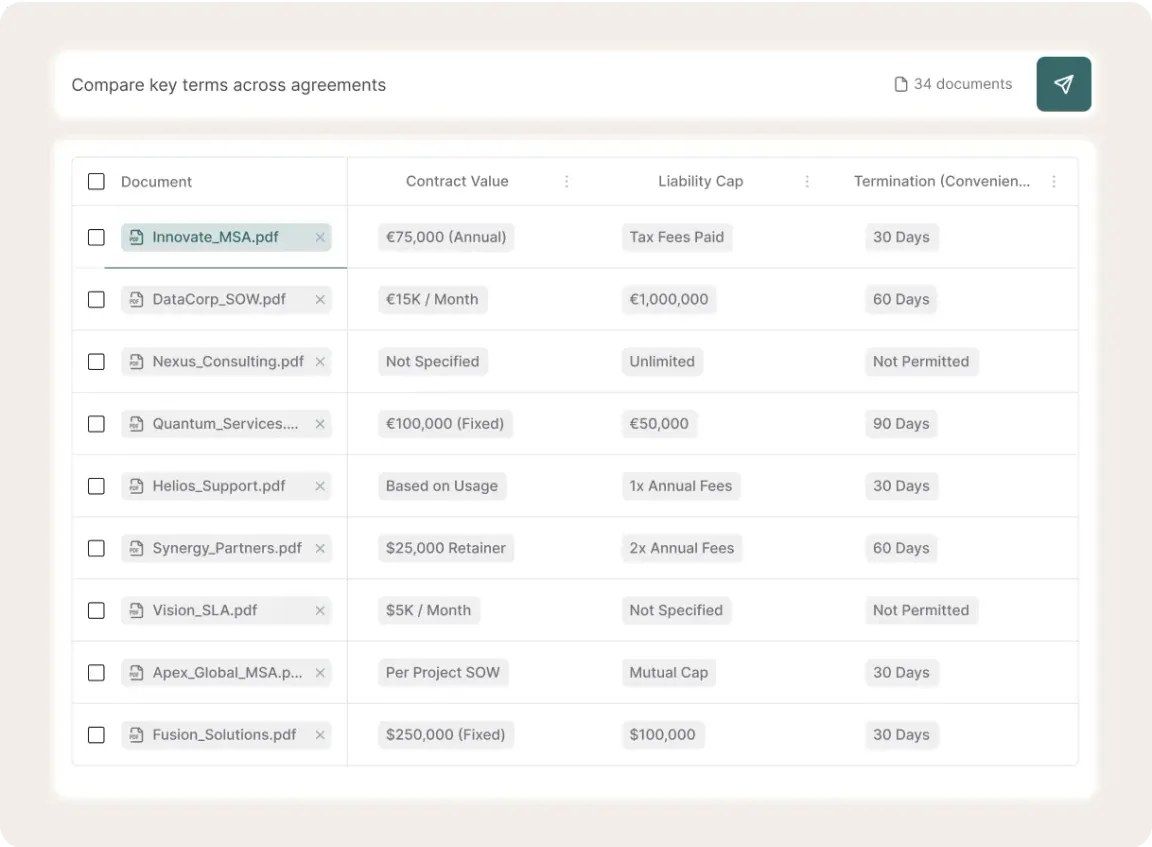Remove Fusion_Solutions.pdf using its X button

point(320,734)
